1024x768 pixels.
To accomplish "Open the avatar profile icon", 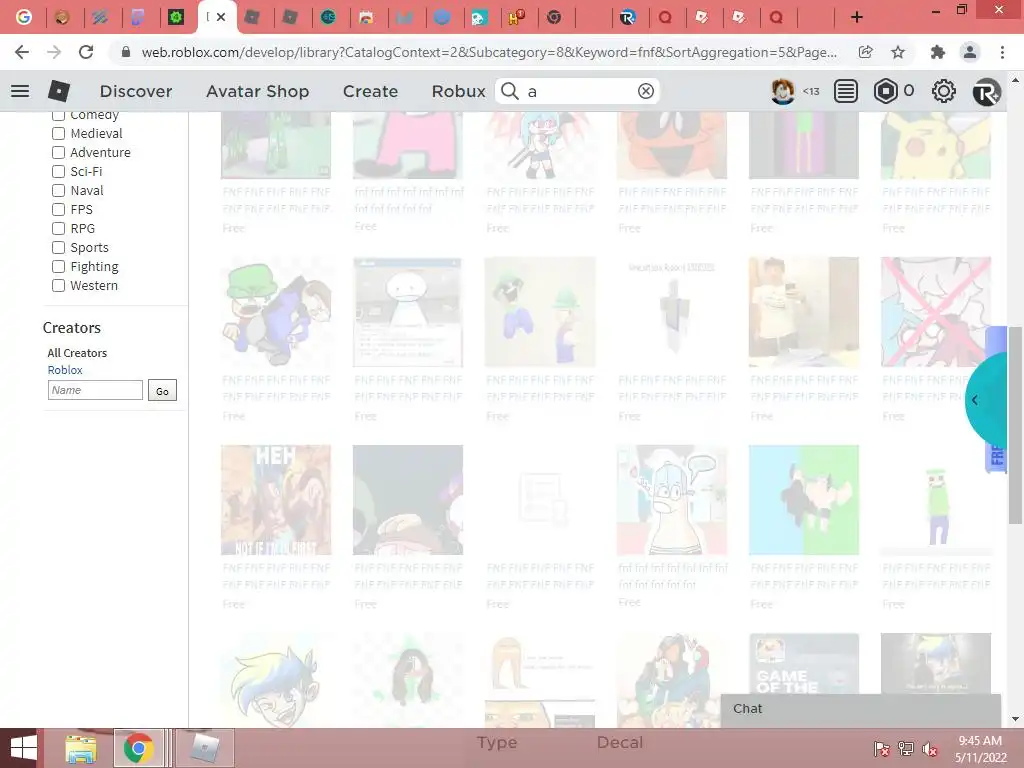I will point(783,91).
